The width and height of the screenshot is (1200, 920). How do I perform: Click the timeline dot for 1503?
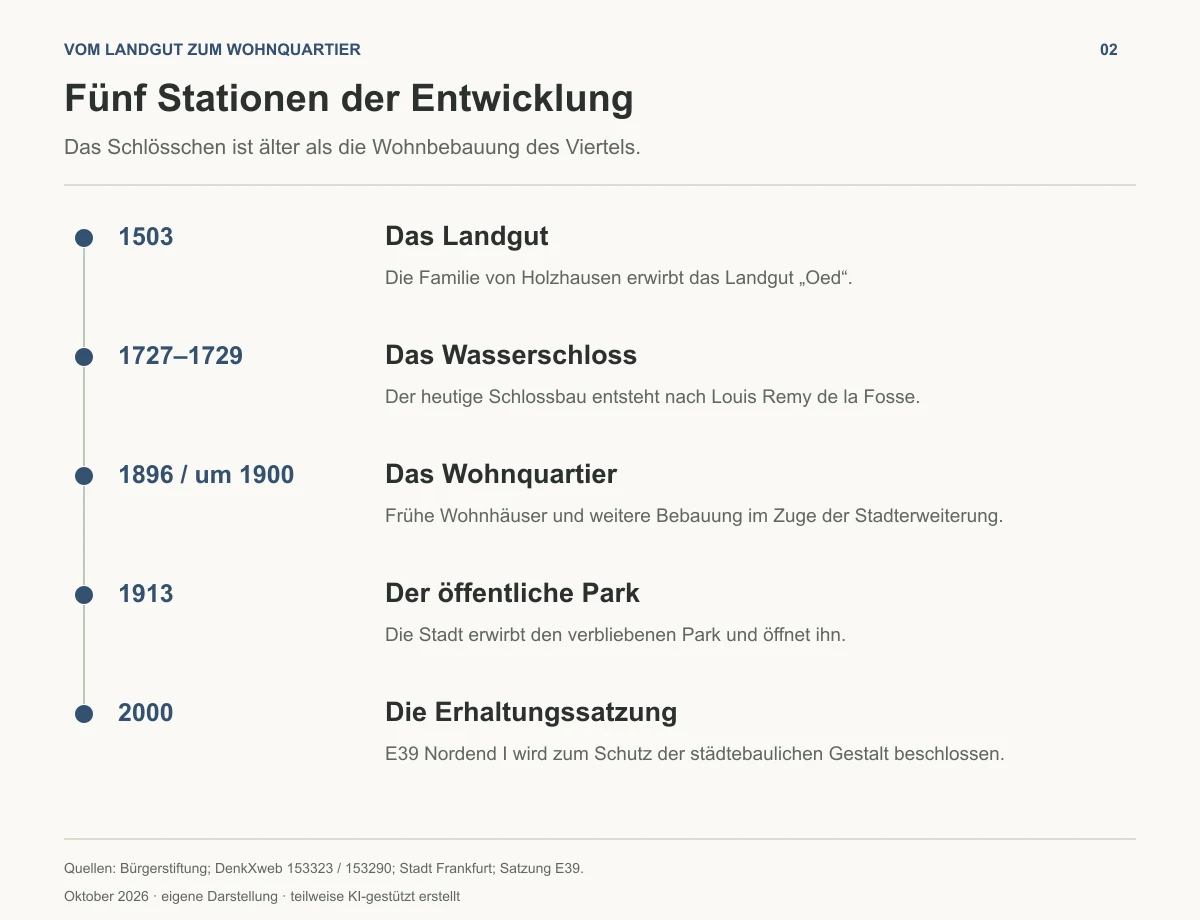(x=84, y=238)
